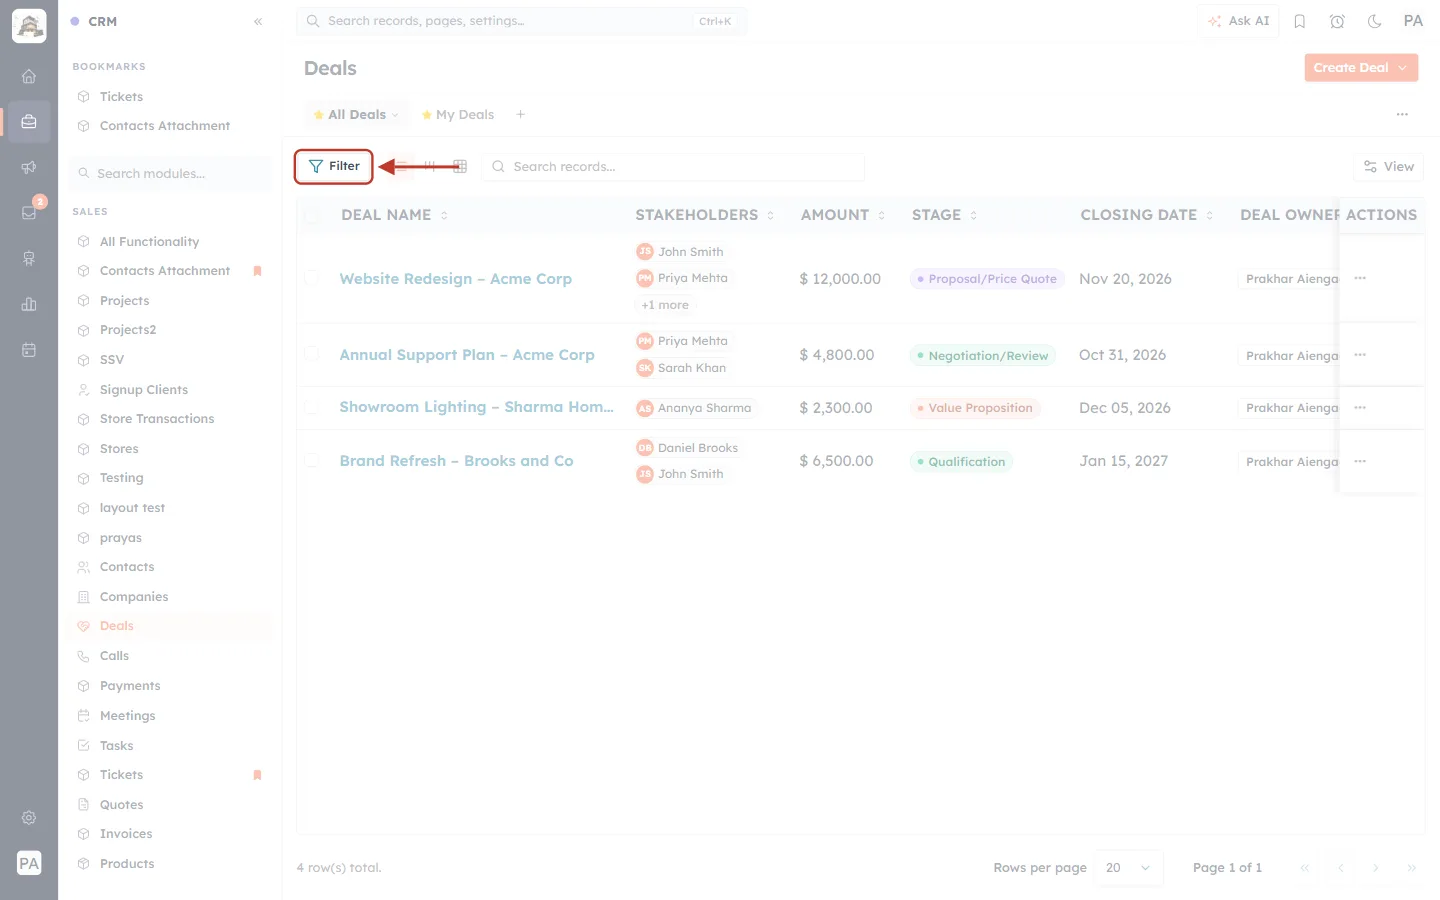Open Tickets under Bookmarks

click(121, 97)
